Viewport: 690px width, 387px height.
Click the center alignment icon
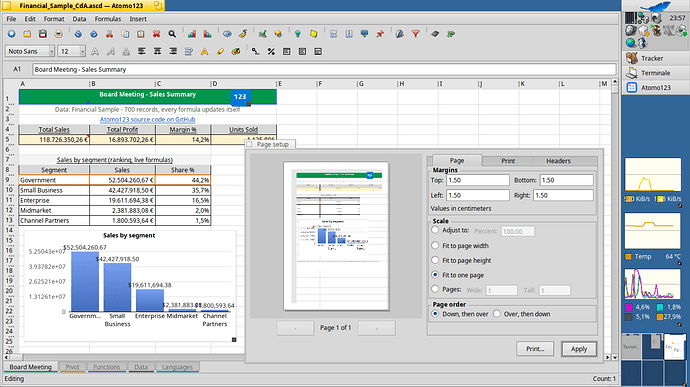pos(157,52)
